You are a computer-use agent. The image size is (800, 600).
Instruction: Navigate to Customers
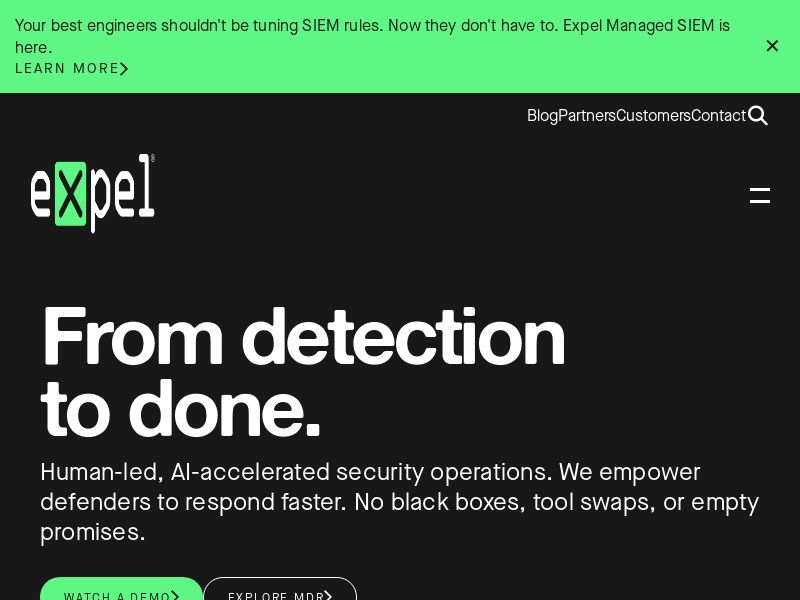coord(653,116)
